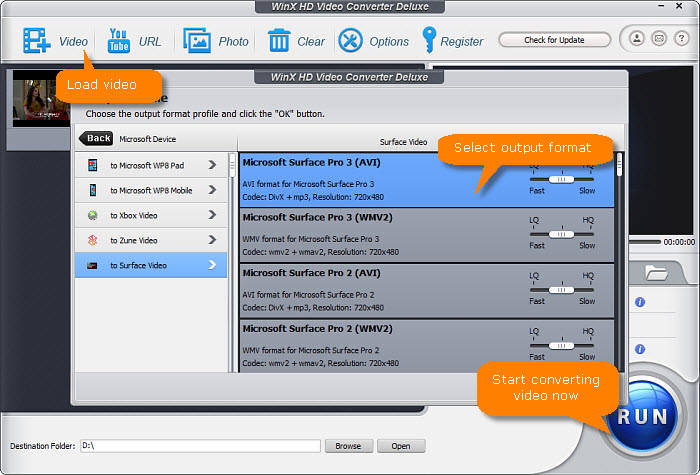Expand the Xbox Video category arrow

[212, 215]
